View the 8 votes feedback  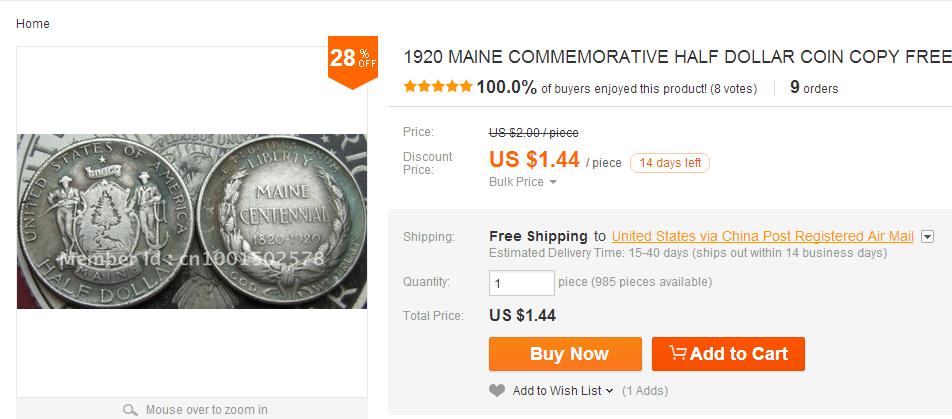coord(733,88)
